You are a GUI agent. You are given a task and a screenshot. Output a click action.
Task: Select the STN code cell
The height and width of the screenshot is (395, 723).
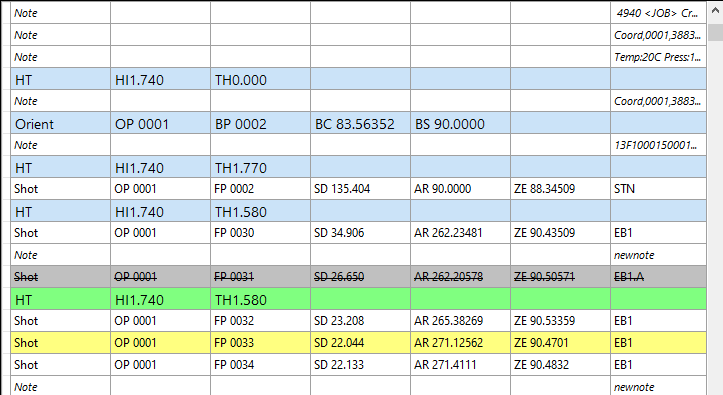click(x=658, y=189)
